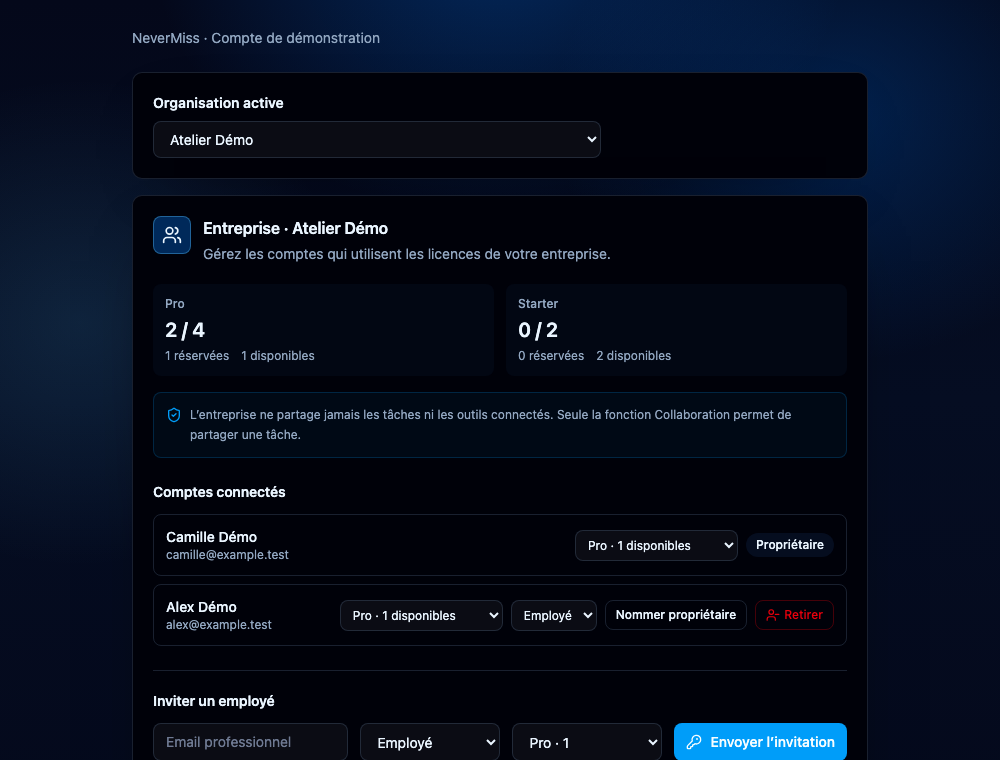The width and height of the screenshot is (1000, 760).
Task: Click the Pro 2 / 4 license card
Action: coord(323,330)
